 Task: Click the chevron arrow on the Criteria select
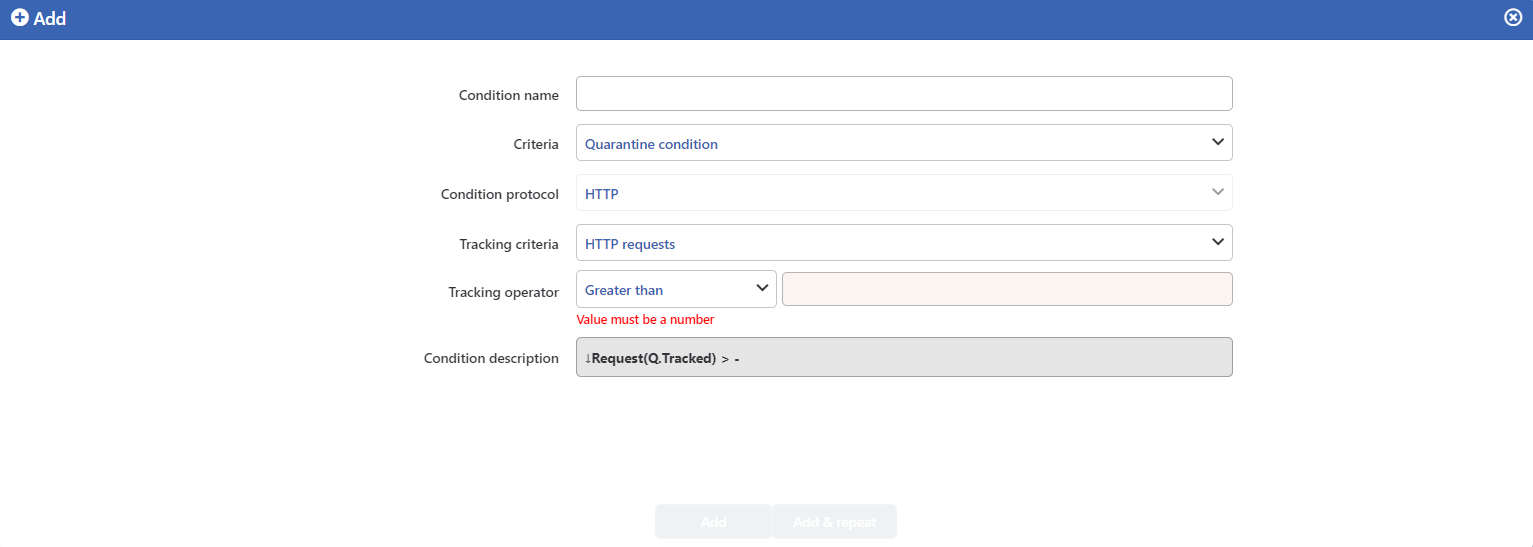[1217, 142]
